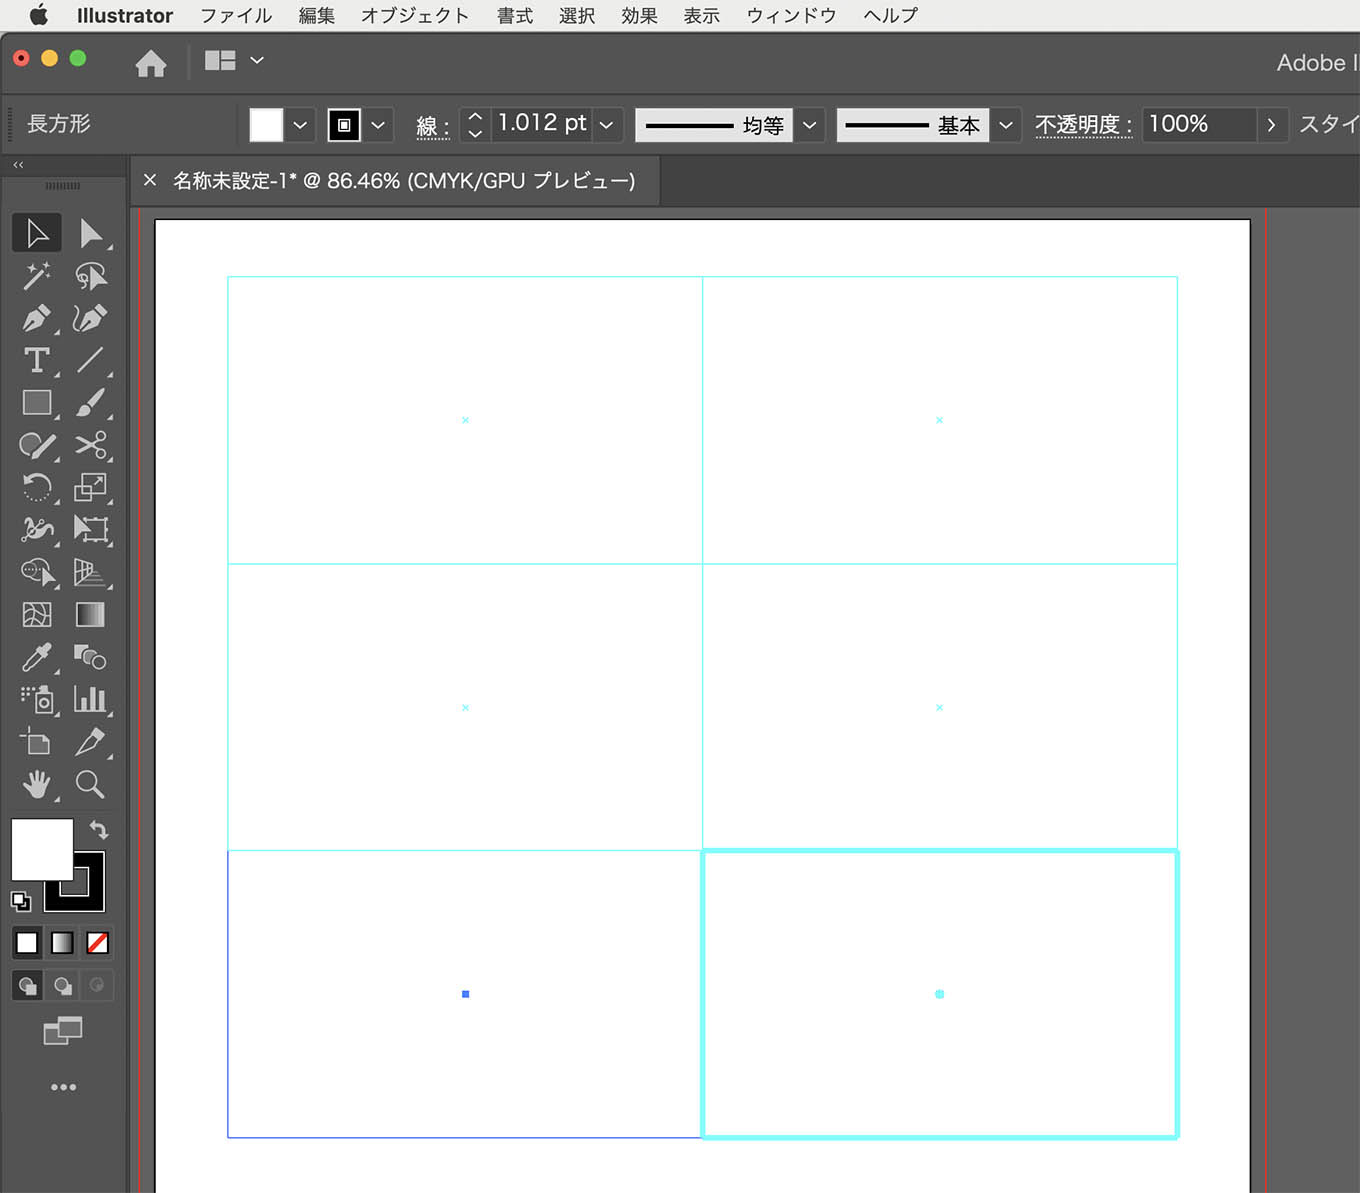Go to Home screen icon

(151, 63)
